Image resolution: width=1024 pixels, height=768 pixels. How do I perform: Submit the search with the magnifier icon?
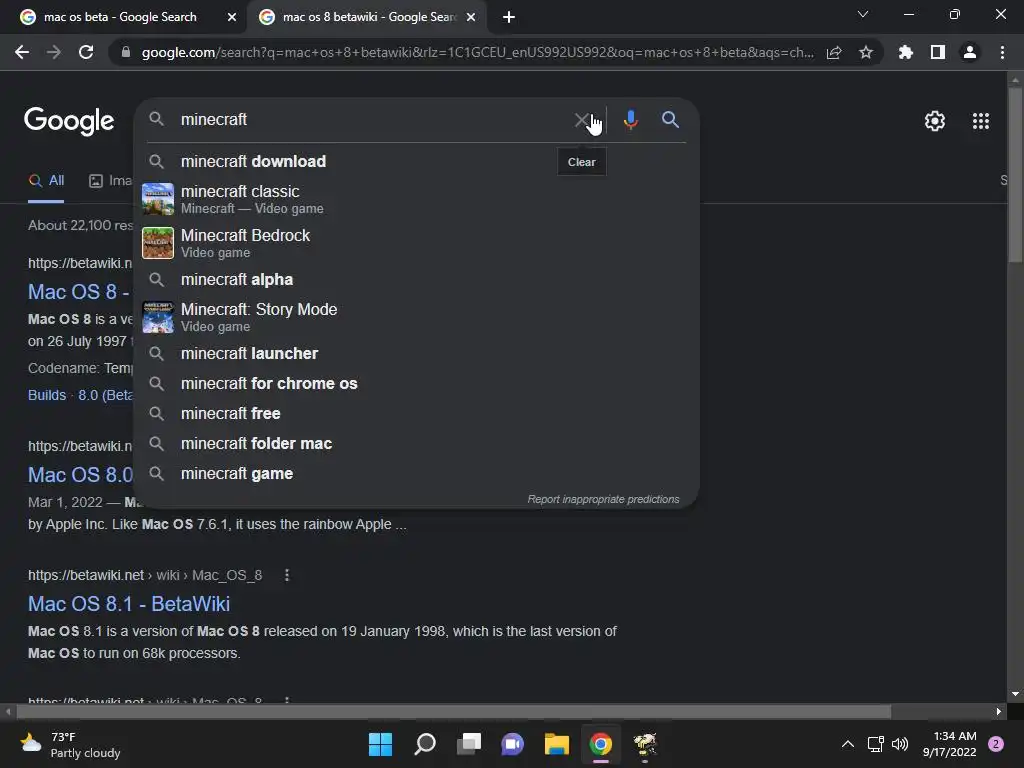pos(670,120)
